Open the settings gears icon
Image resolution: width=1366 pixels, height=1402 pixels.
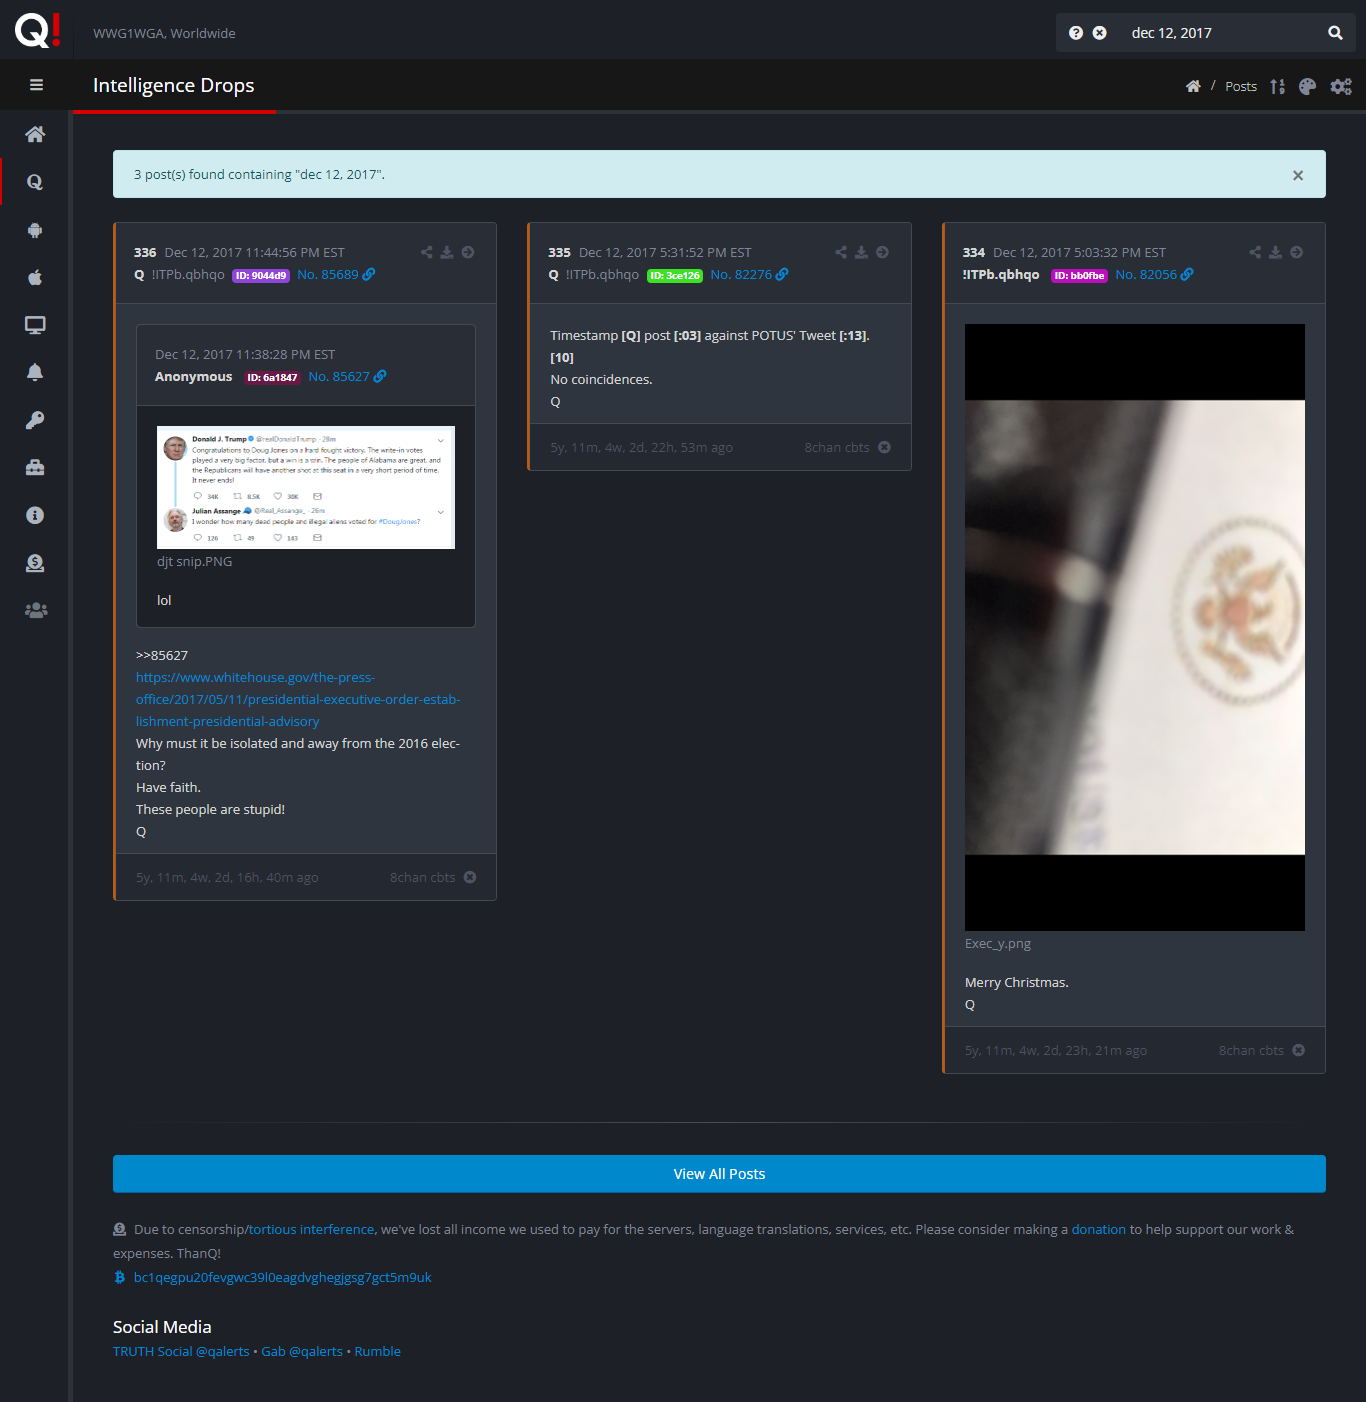(x=1341, y=86)
